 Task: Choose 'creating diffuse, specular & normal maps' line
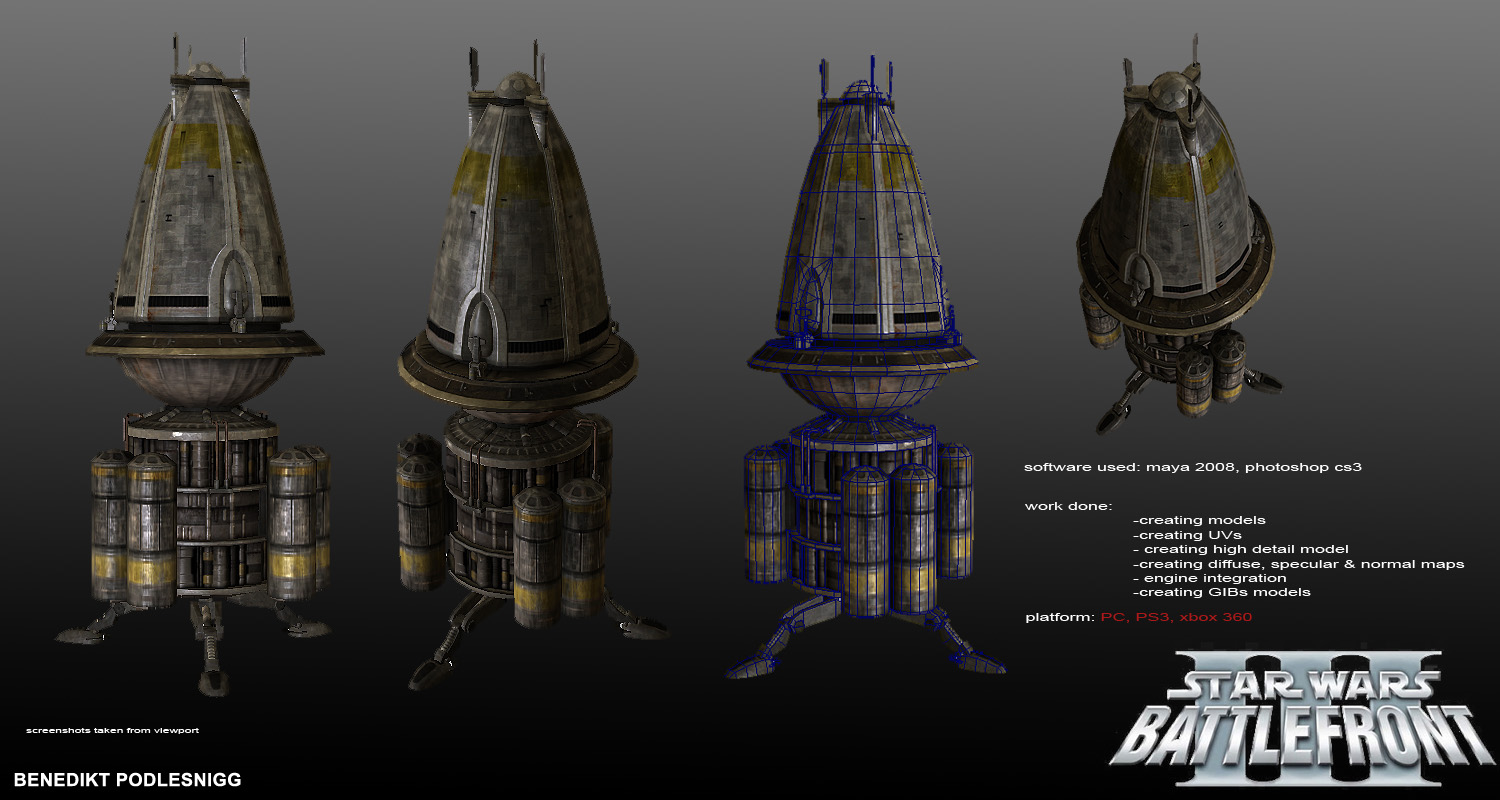point(1298,564)
